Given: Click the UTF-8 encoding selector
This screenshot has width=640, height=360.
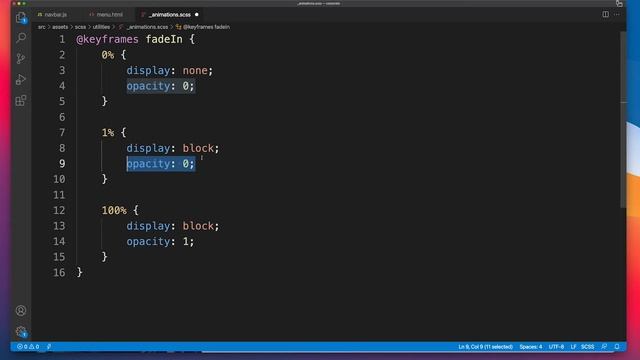Looking at the screenshot, I should [x=556, y=347].
